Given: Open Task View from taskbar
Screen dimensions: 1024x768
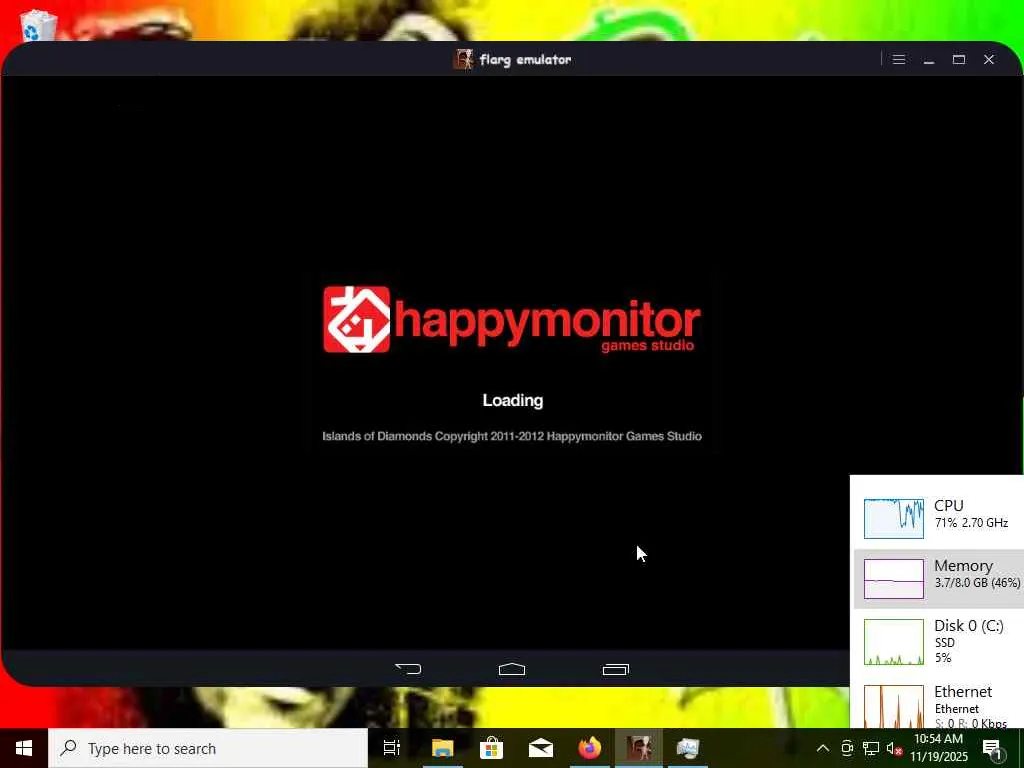Looking at the screenshot, I should [x=391, y=748].
